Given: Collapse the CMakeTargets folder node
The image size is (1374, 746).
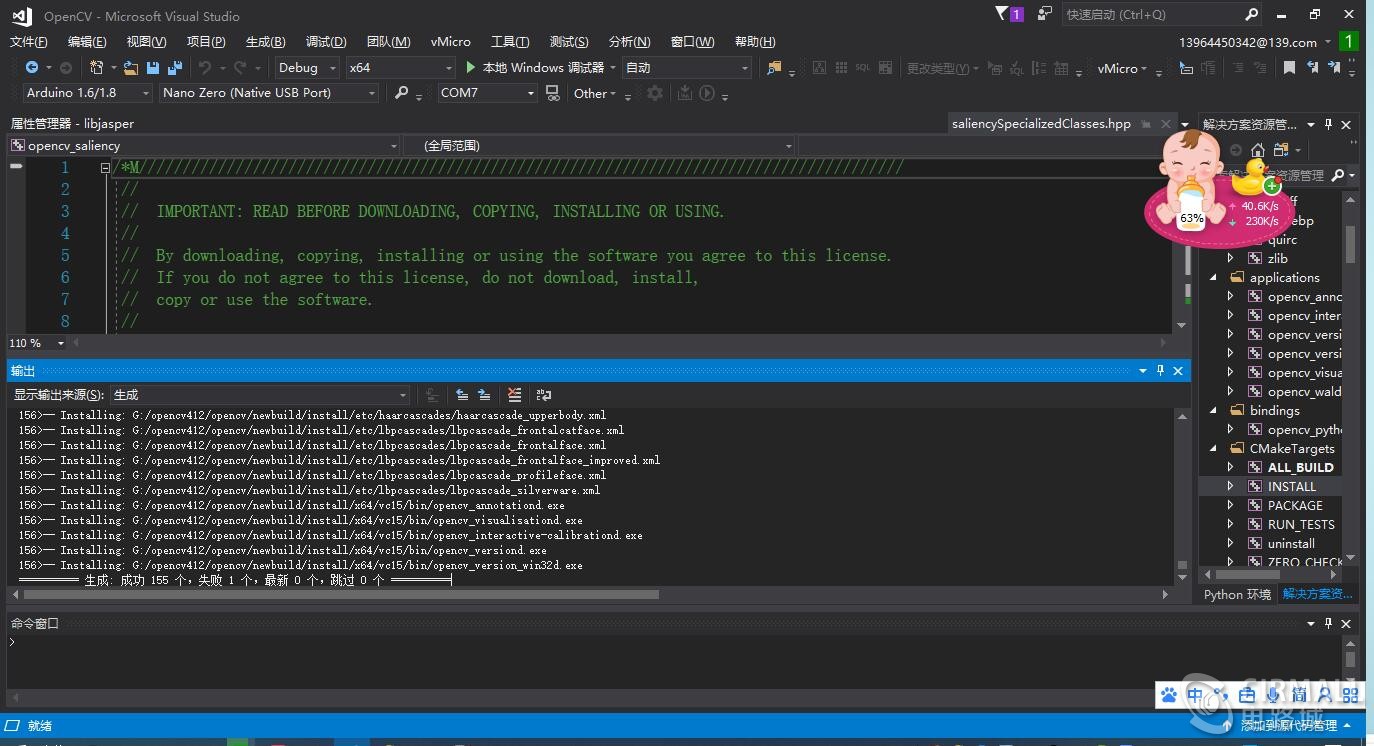Looking at the screenshot, I should click(x=1215, y=449).
